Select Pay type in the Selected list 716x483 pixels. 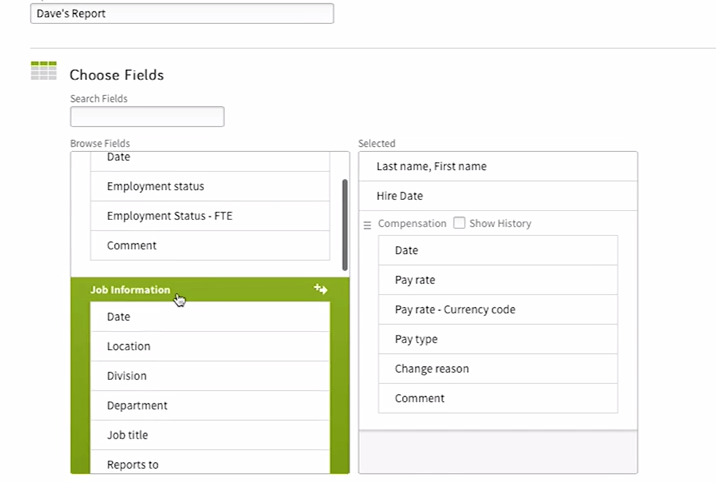tap(498, 339)
